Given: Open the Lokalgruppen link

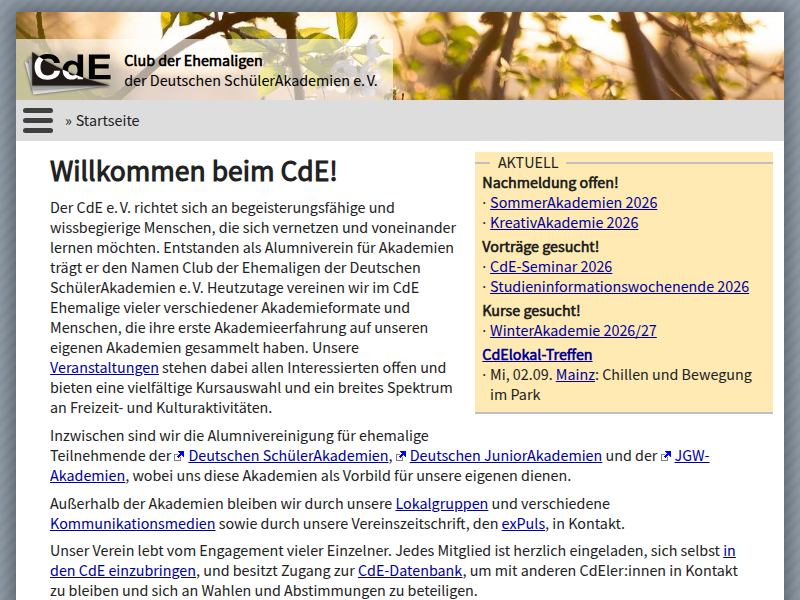Looking at the screenshot, I should point(442,504).
